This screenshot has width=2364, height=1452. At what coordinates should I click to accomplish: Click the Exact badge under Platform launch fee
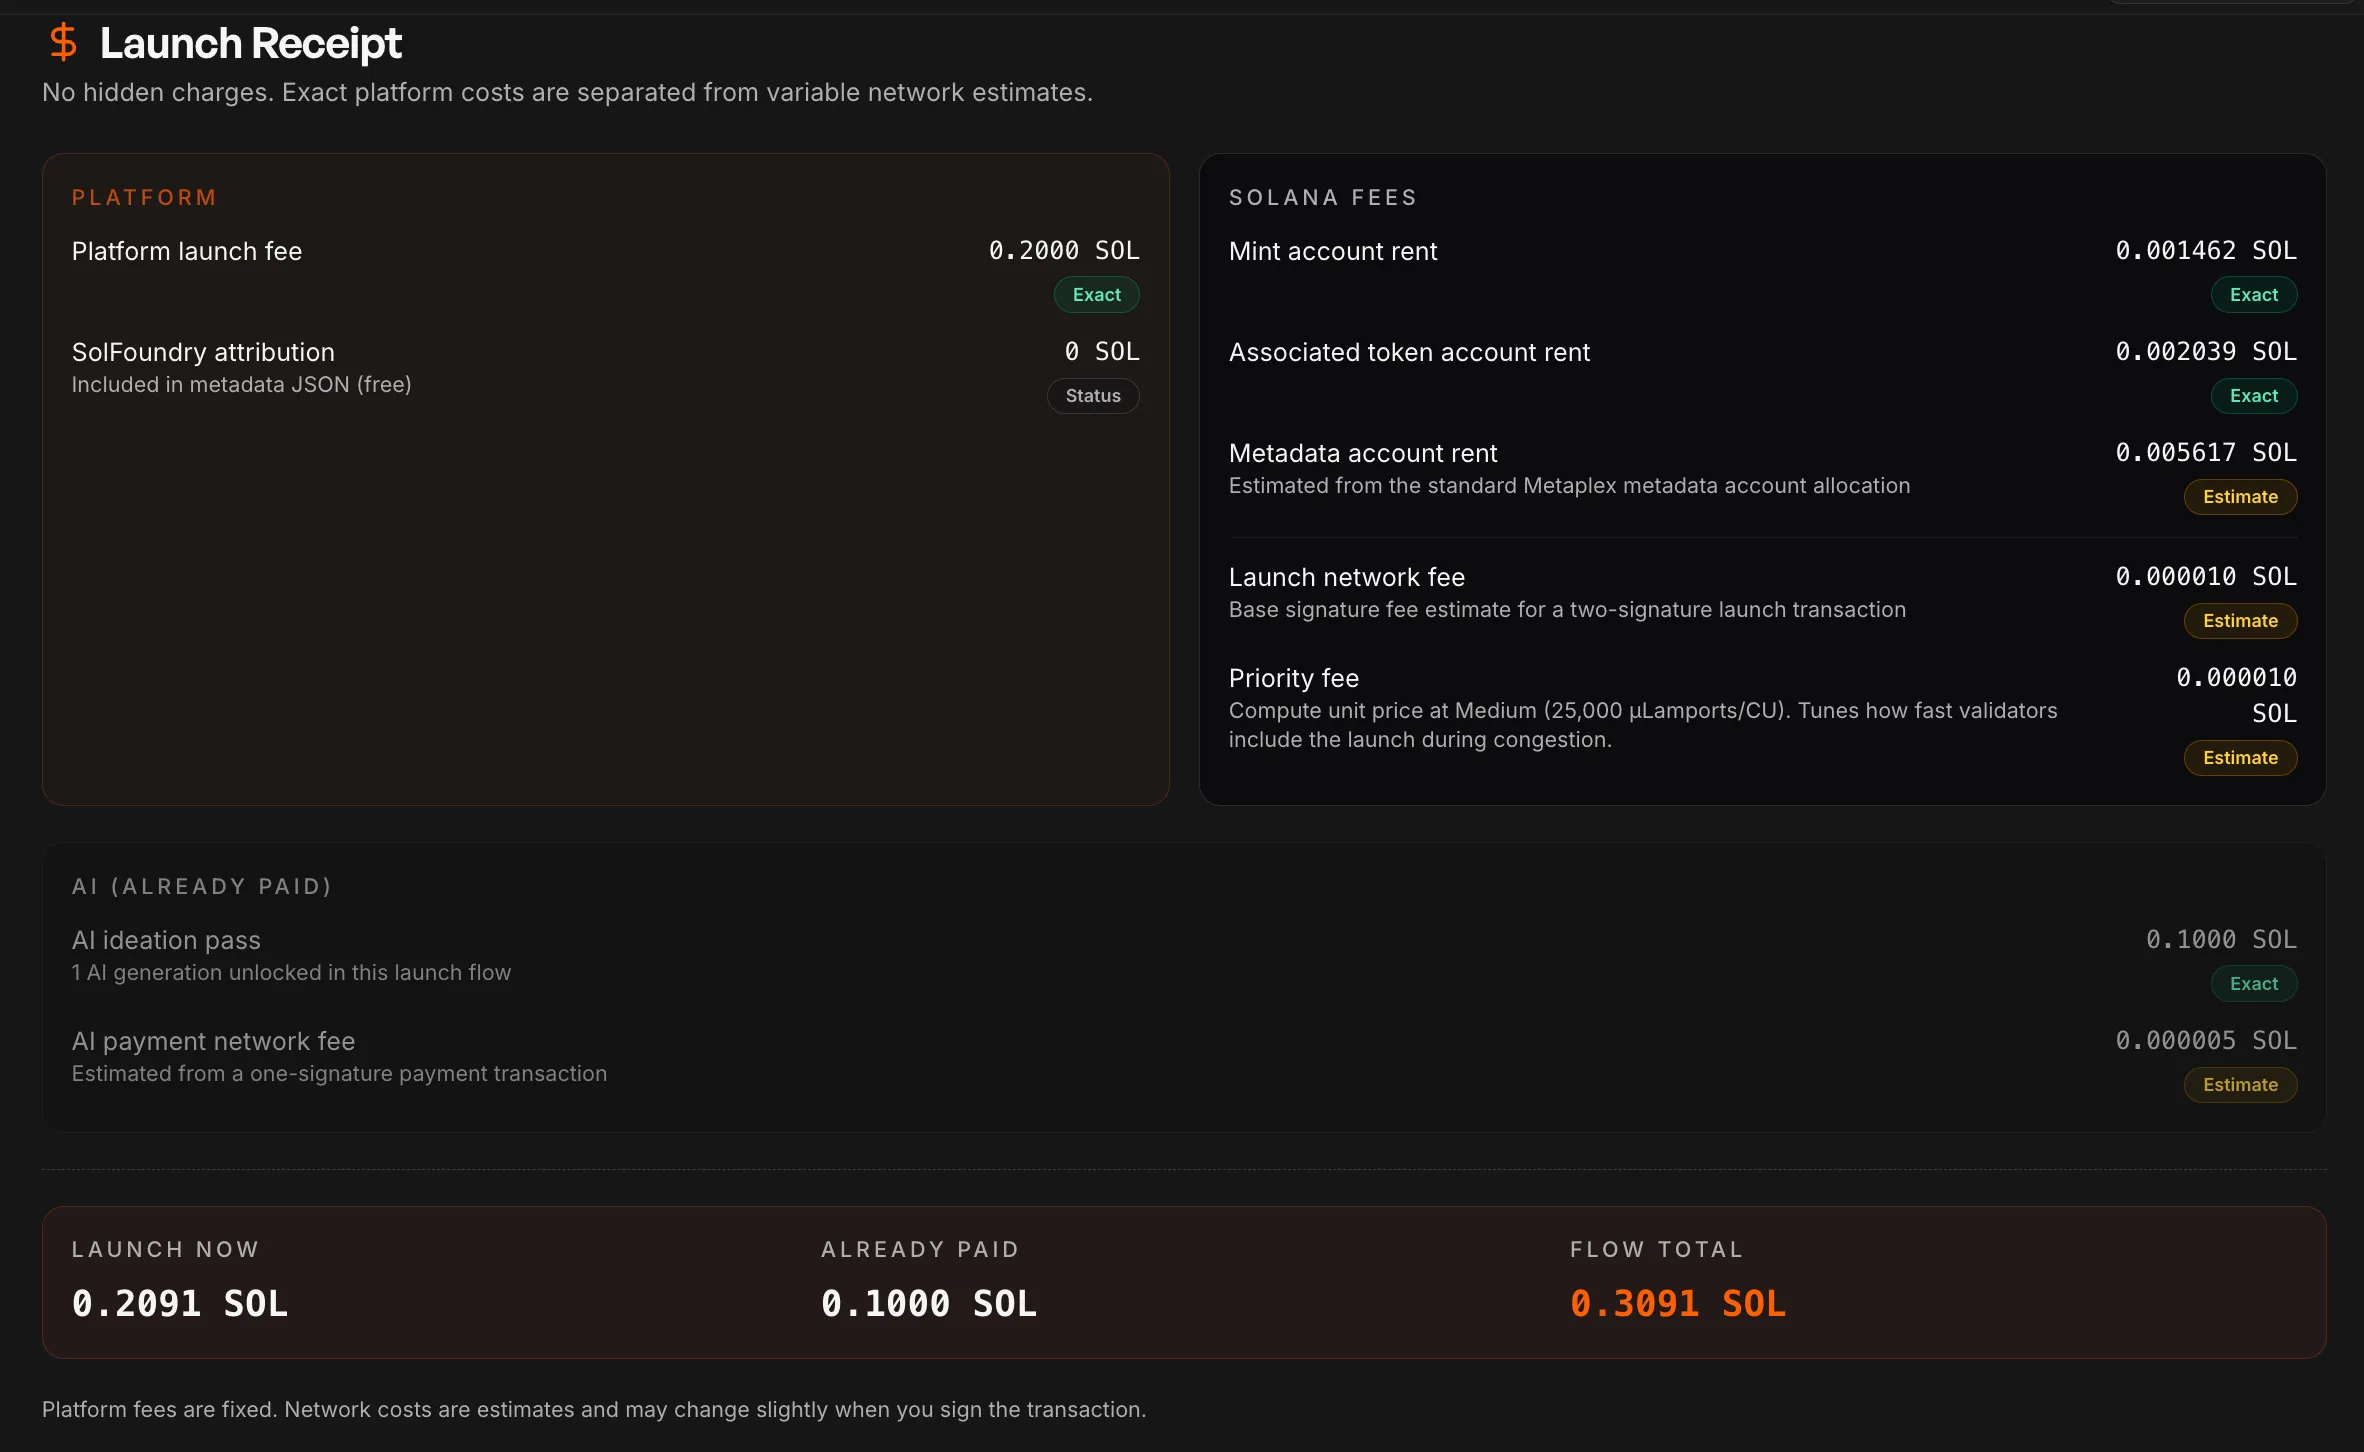1096,295
